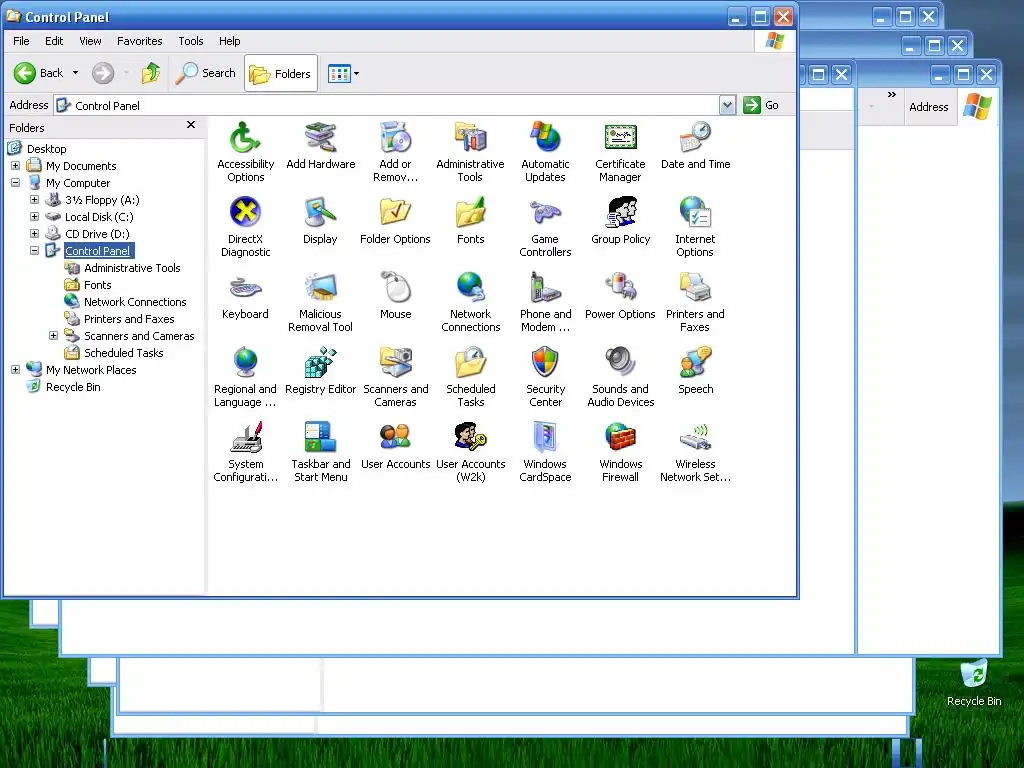
Task: Collapse the Control Panel tree node
Action: point(35,251)
